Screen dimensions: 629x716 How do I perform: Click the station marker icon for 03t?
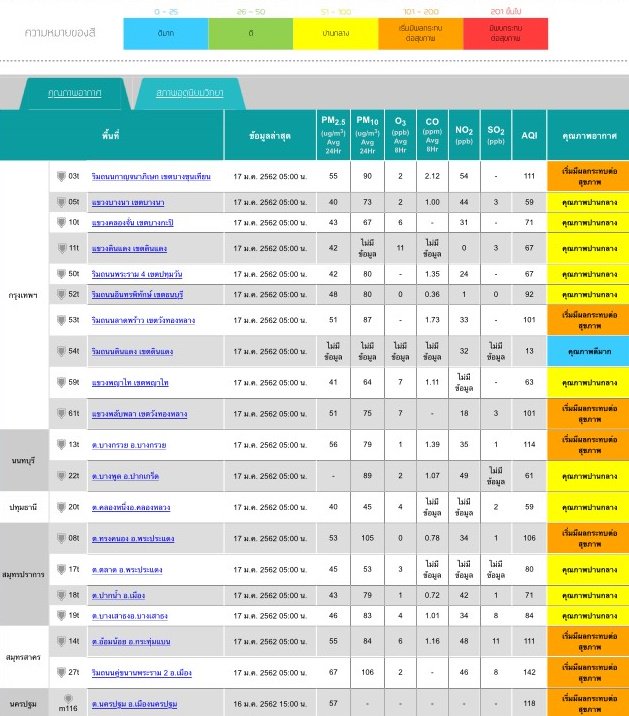[61, 176]
